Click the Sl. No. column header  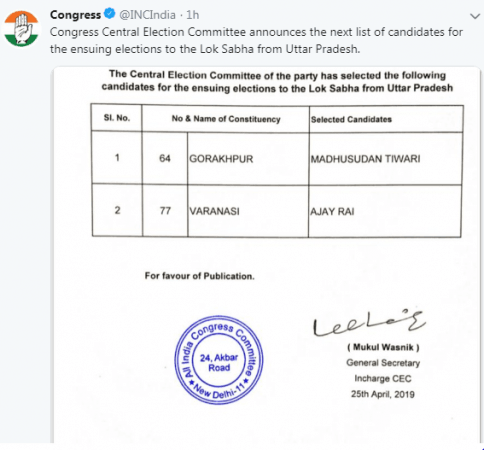point(117,118)
